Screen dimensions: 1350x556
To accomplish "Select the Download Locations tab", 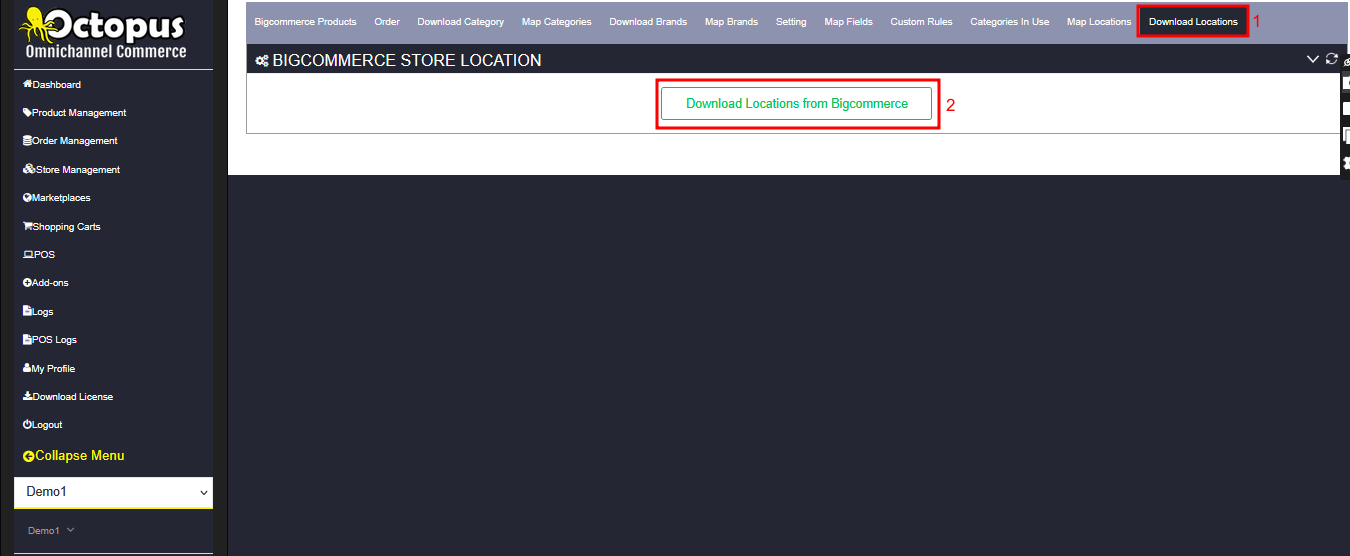I will pos(1193,22).
